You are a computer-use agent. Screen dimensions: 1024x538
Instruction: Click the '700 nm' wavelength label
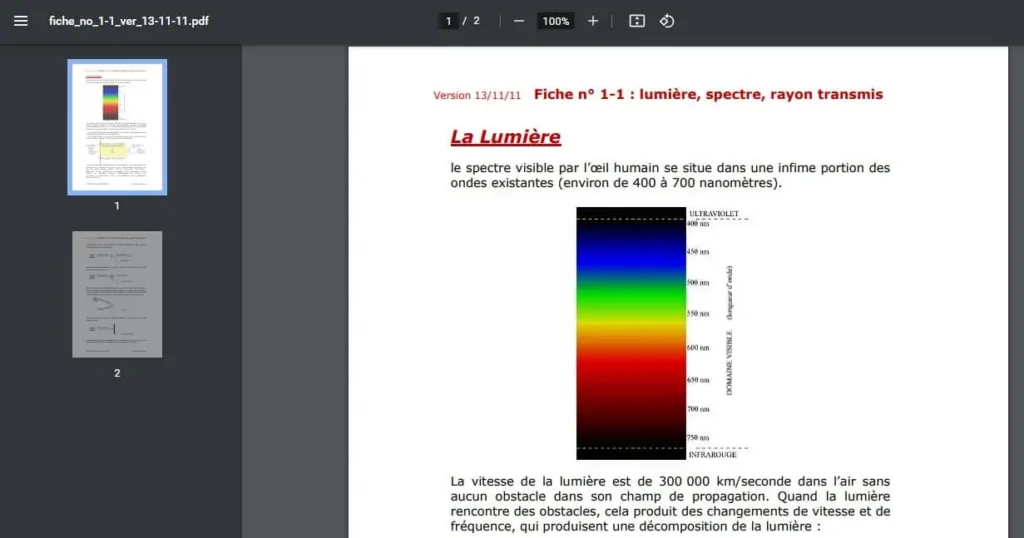(698, 409)
